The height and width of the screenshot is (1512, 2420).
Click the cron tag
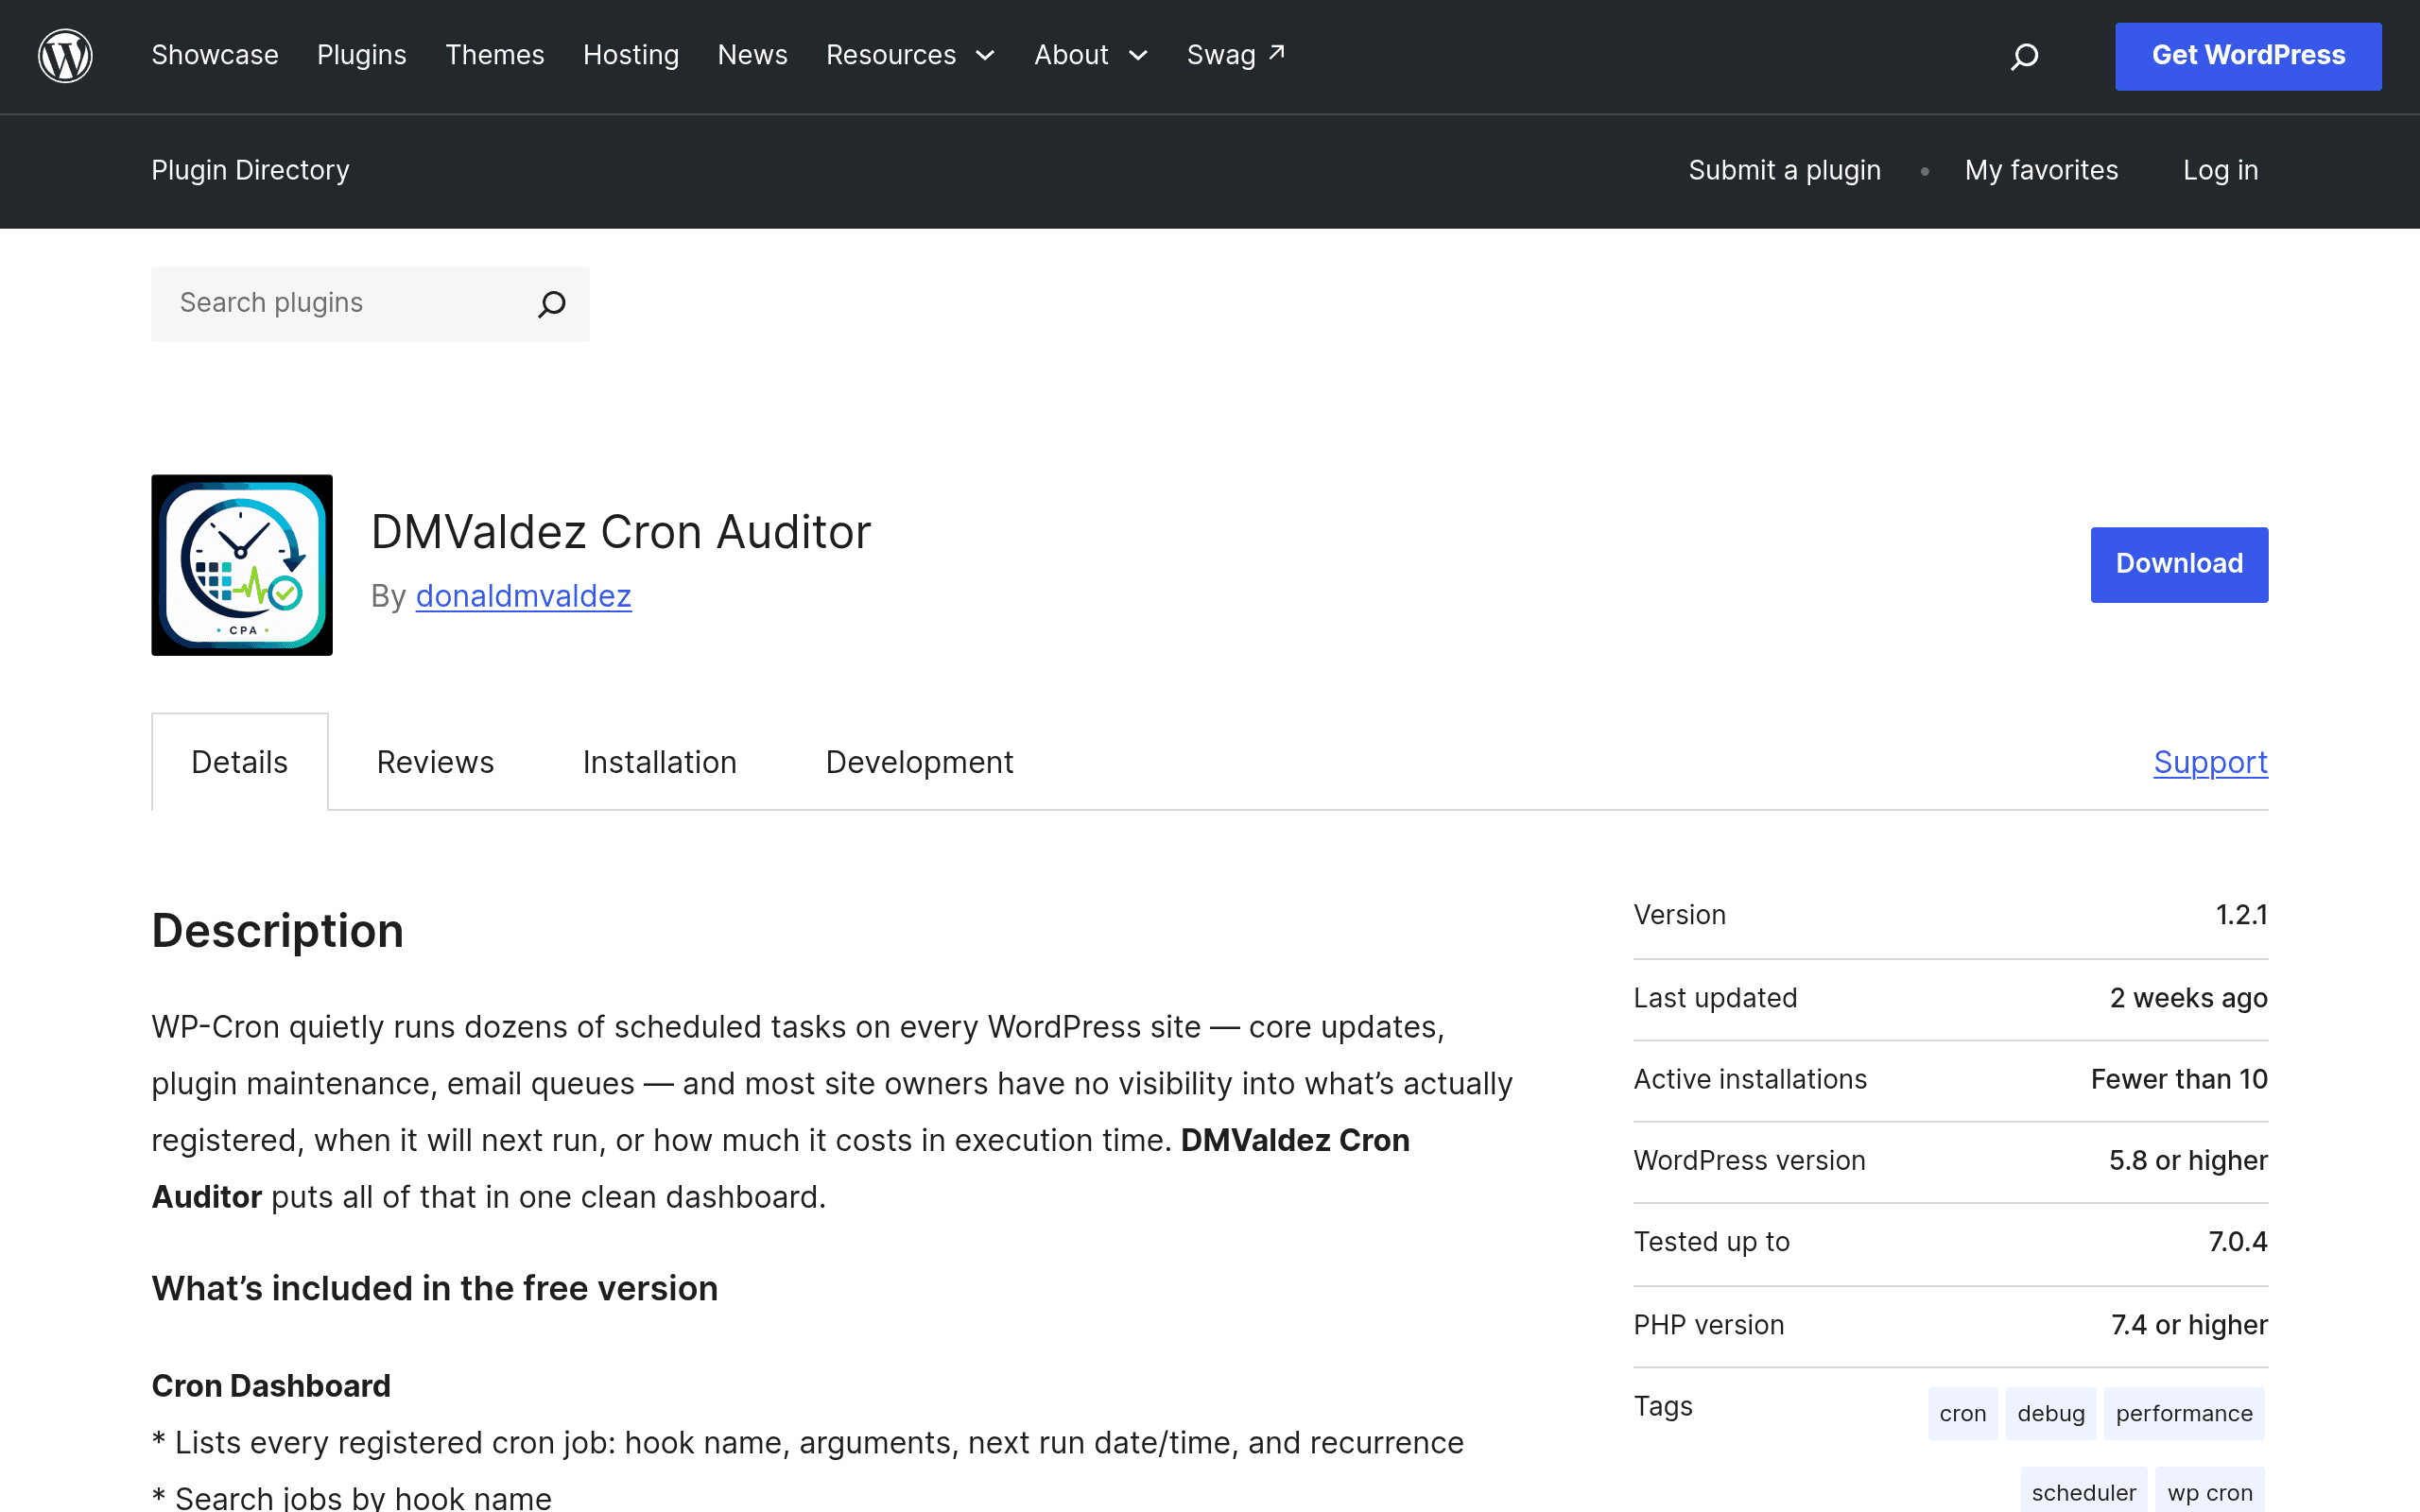click(1963, 1413)
